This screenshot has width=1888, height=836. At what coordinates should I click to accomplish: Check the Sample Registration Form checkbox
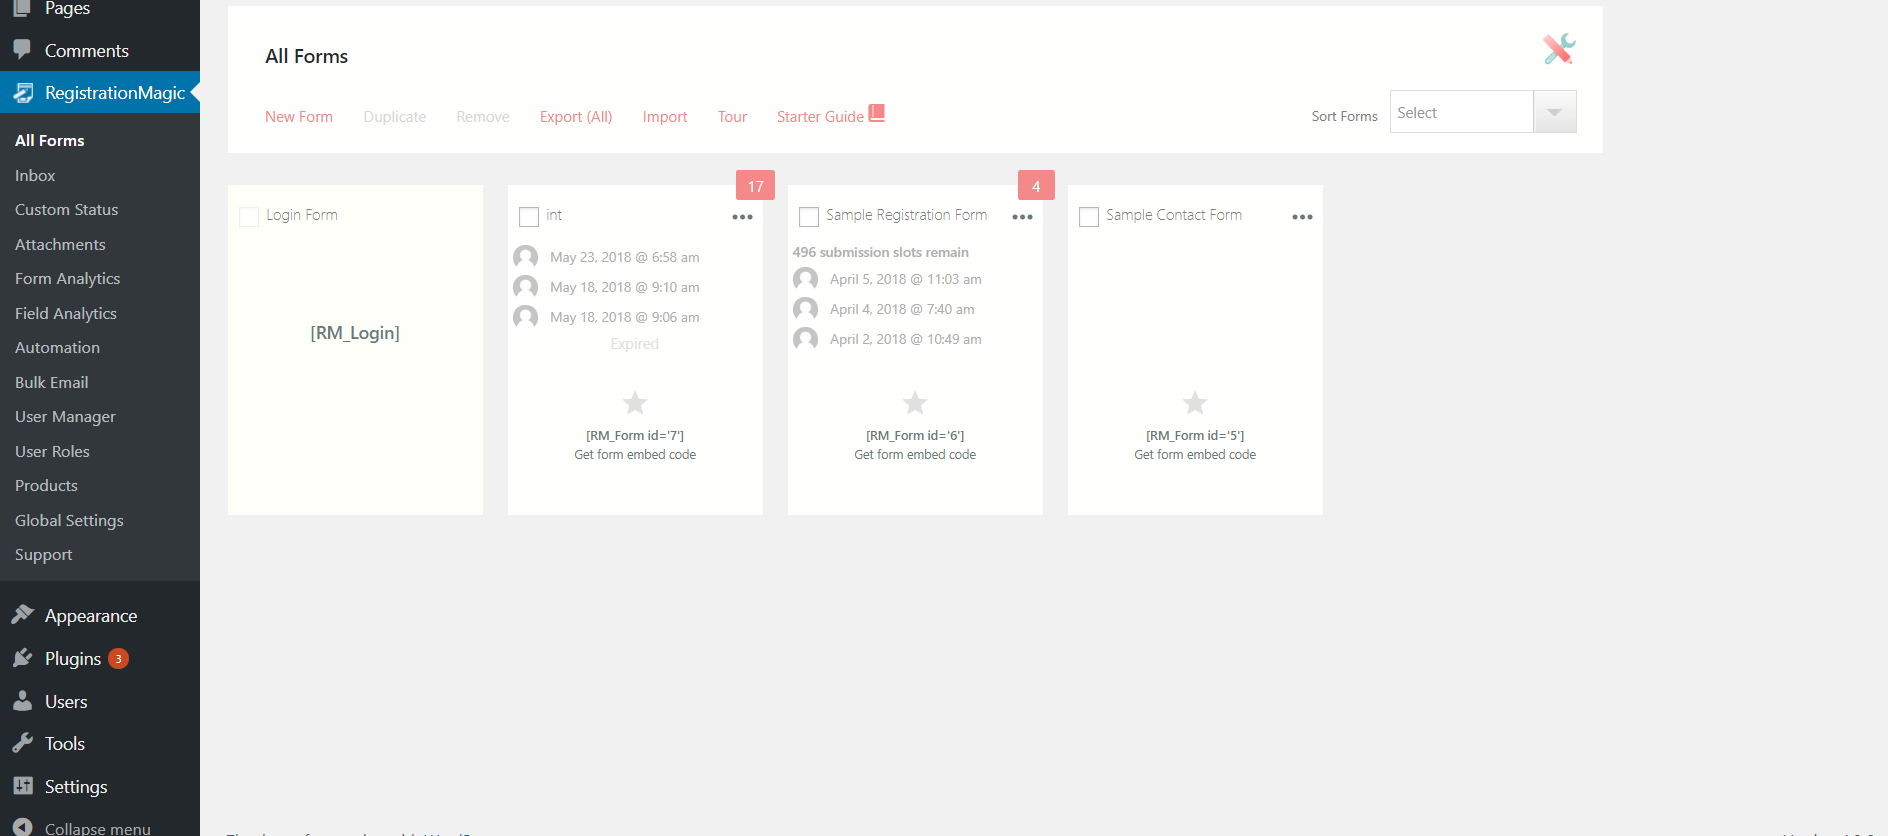click(809, 216)
